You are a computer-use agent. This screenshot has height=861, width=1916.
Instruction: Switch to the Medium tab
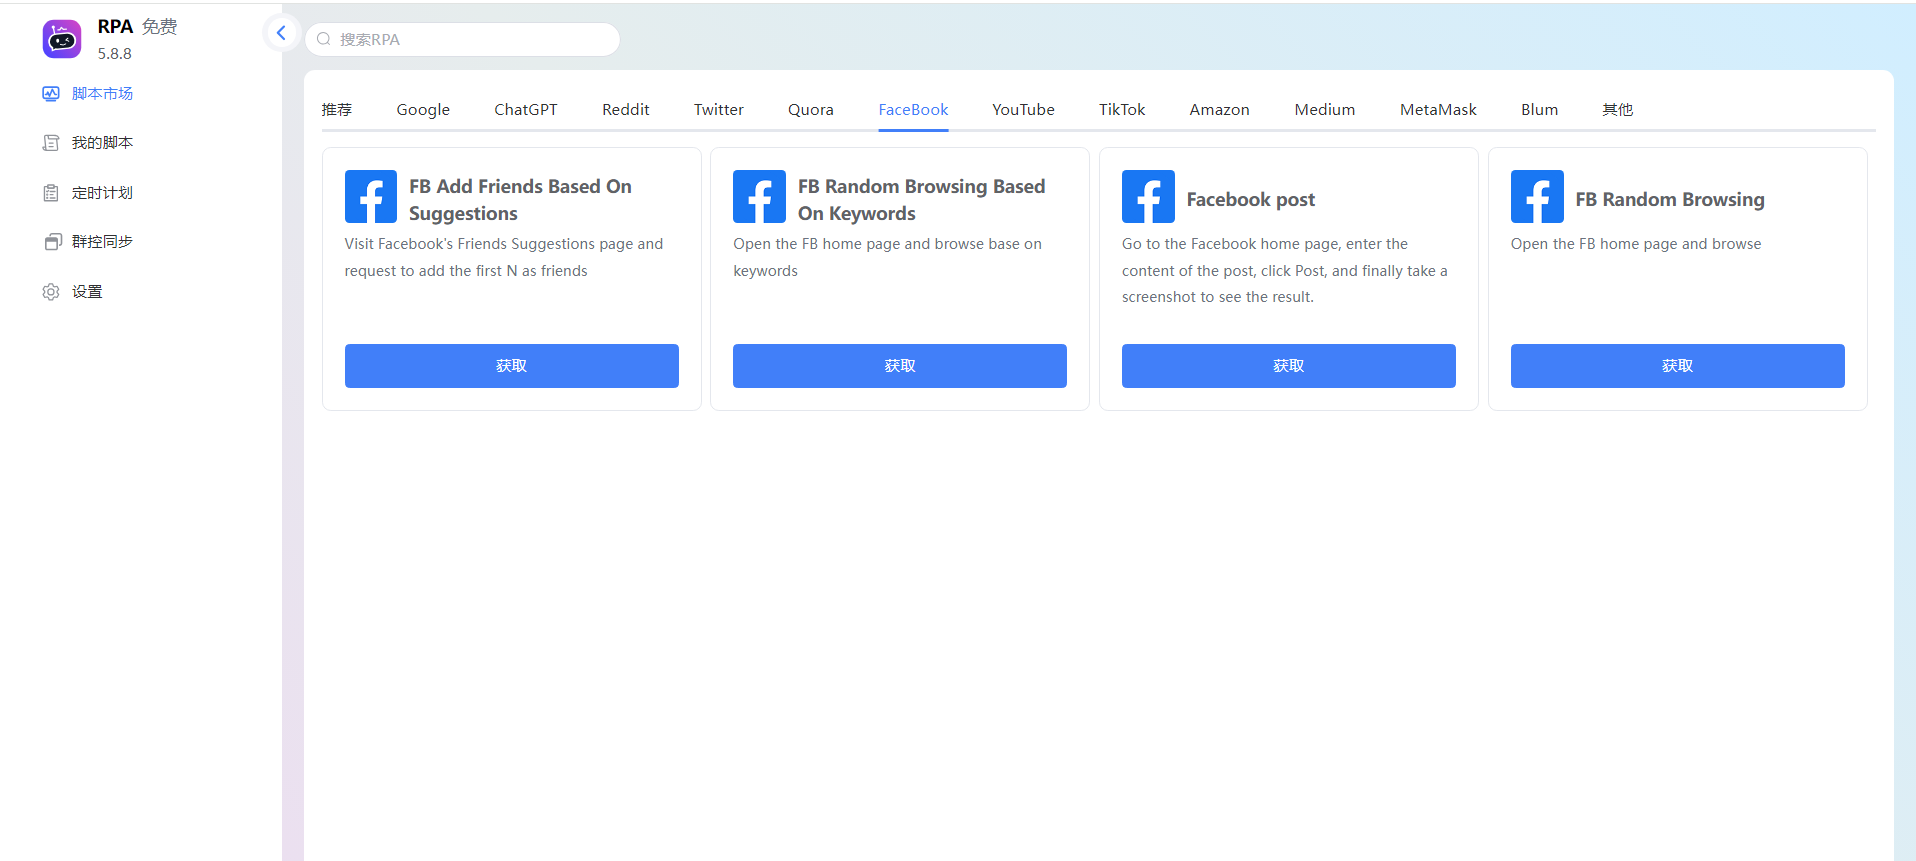coord(1325,109)
